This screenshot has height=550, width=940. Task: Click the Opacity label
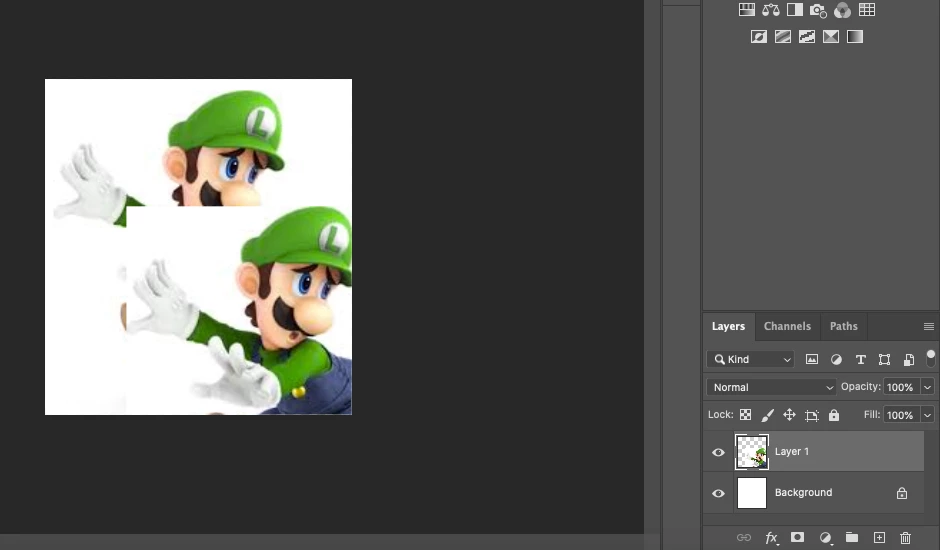pos(860,387)
